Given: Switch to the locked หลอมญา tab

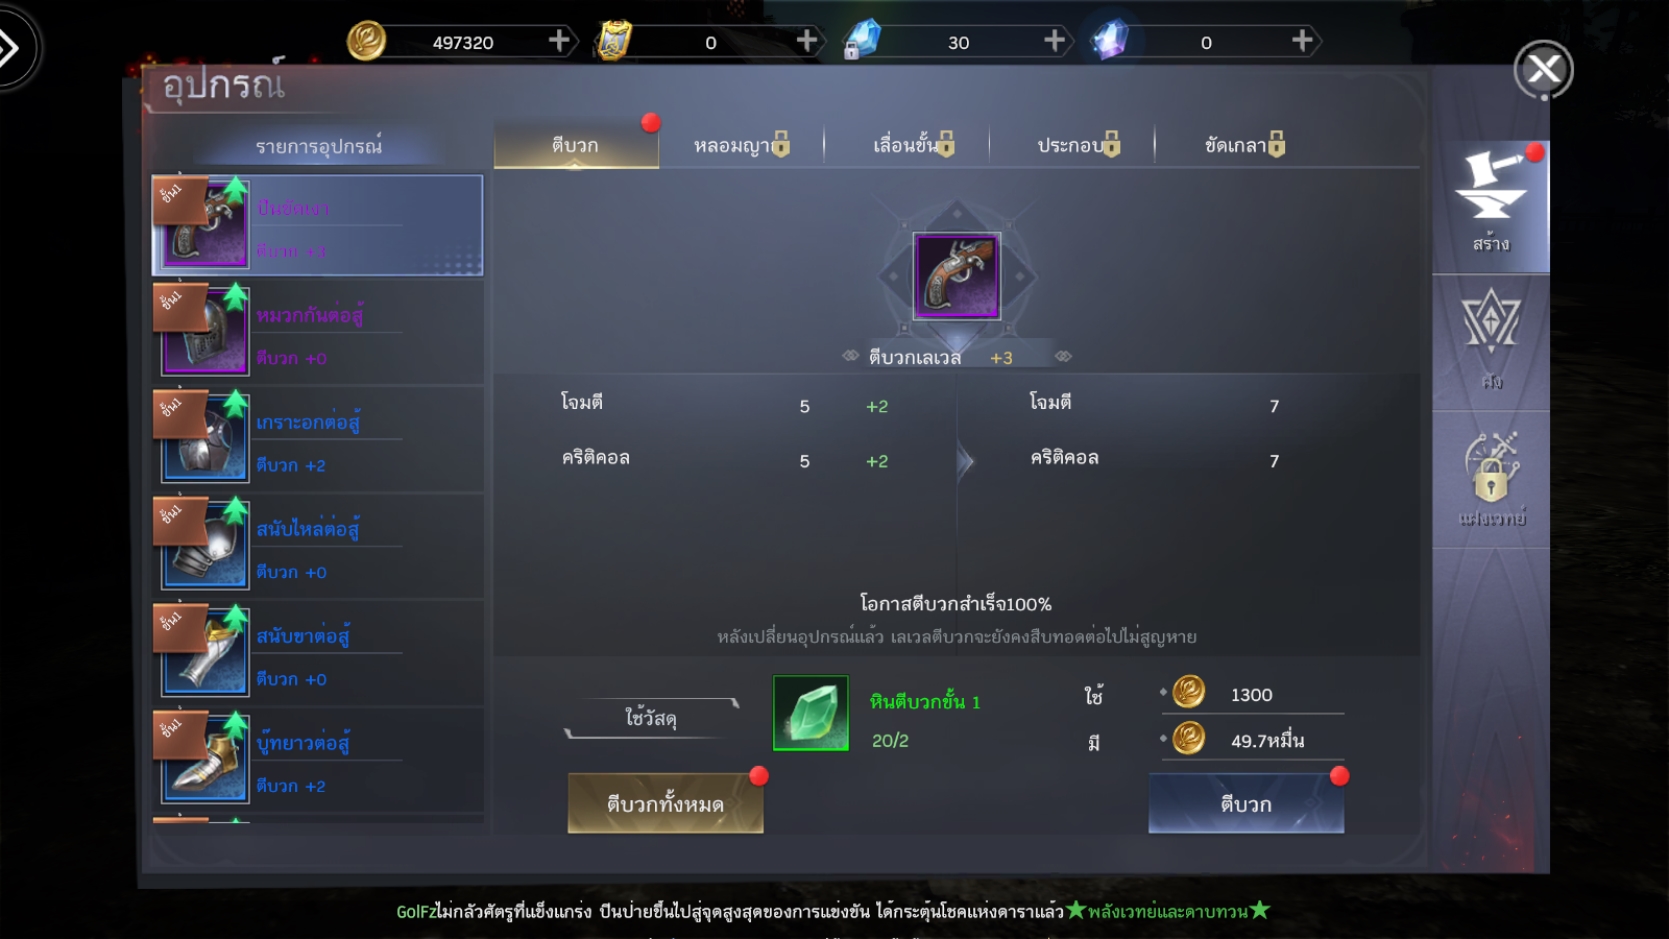Looking at the screenshot, I should point(741,146).
